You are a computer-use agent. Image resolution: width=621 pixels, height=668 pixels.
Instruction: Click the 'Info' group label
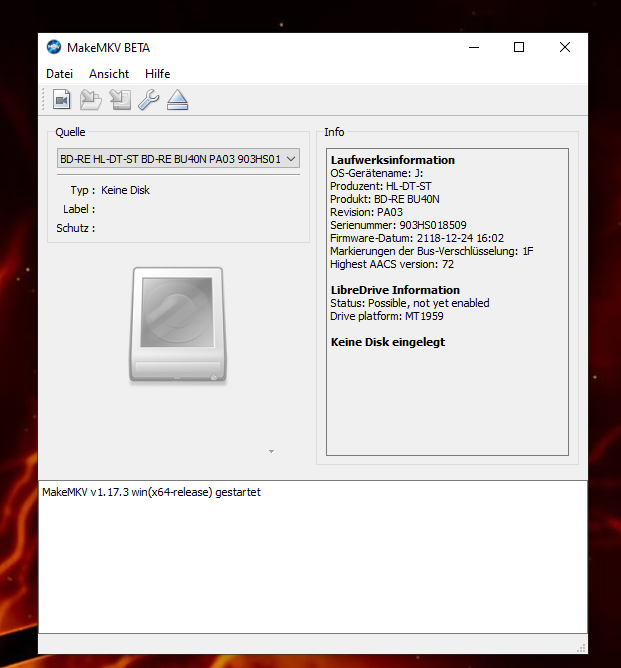click(334, 132)
